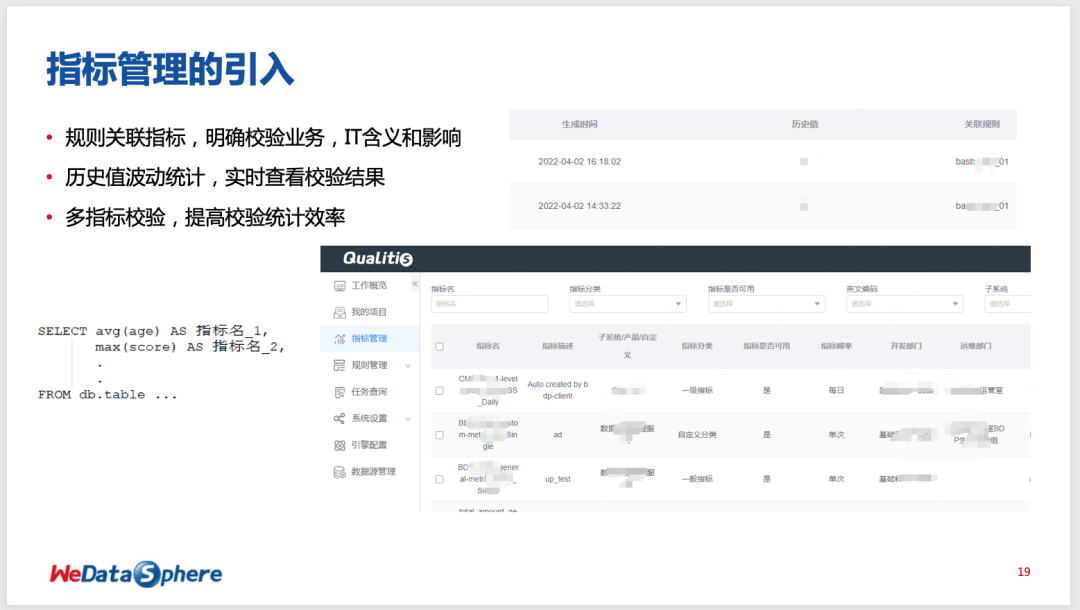Click the 指标描述 column header
The width and height of the screenshot is (1080, 610).
pos(557,346)
